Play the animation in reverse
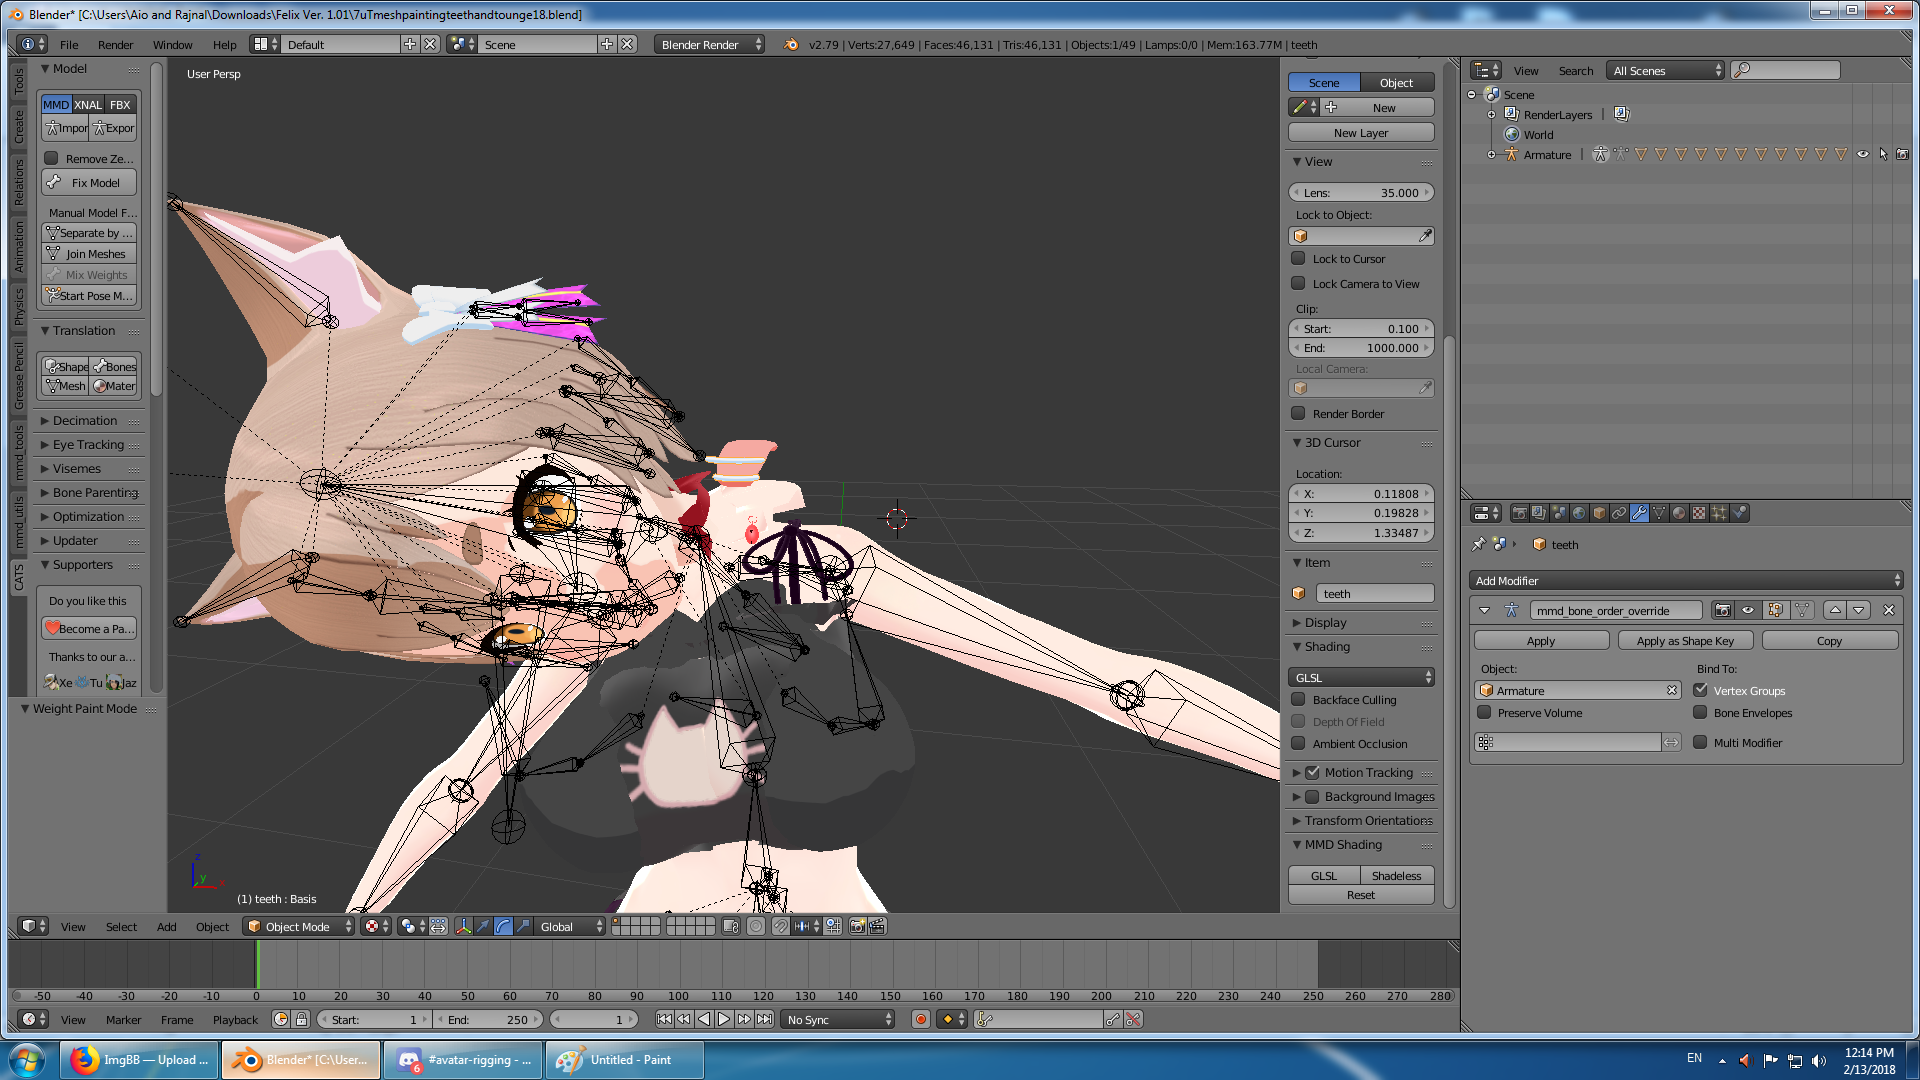This screenshot has height=1080, width=1920. click(704, 1019)
